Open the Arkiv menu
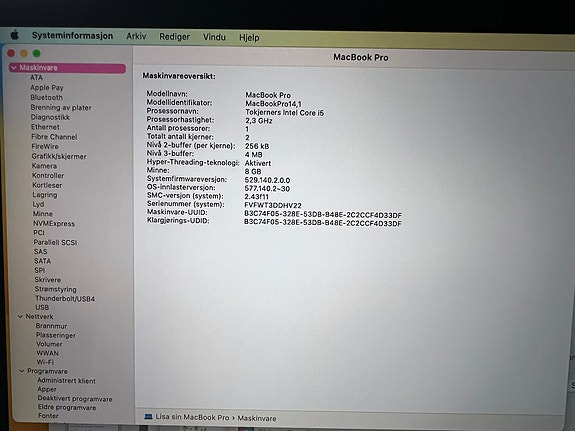 coord(136,36)
